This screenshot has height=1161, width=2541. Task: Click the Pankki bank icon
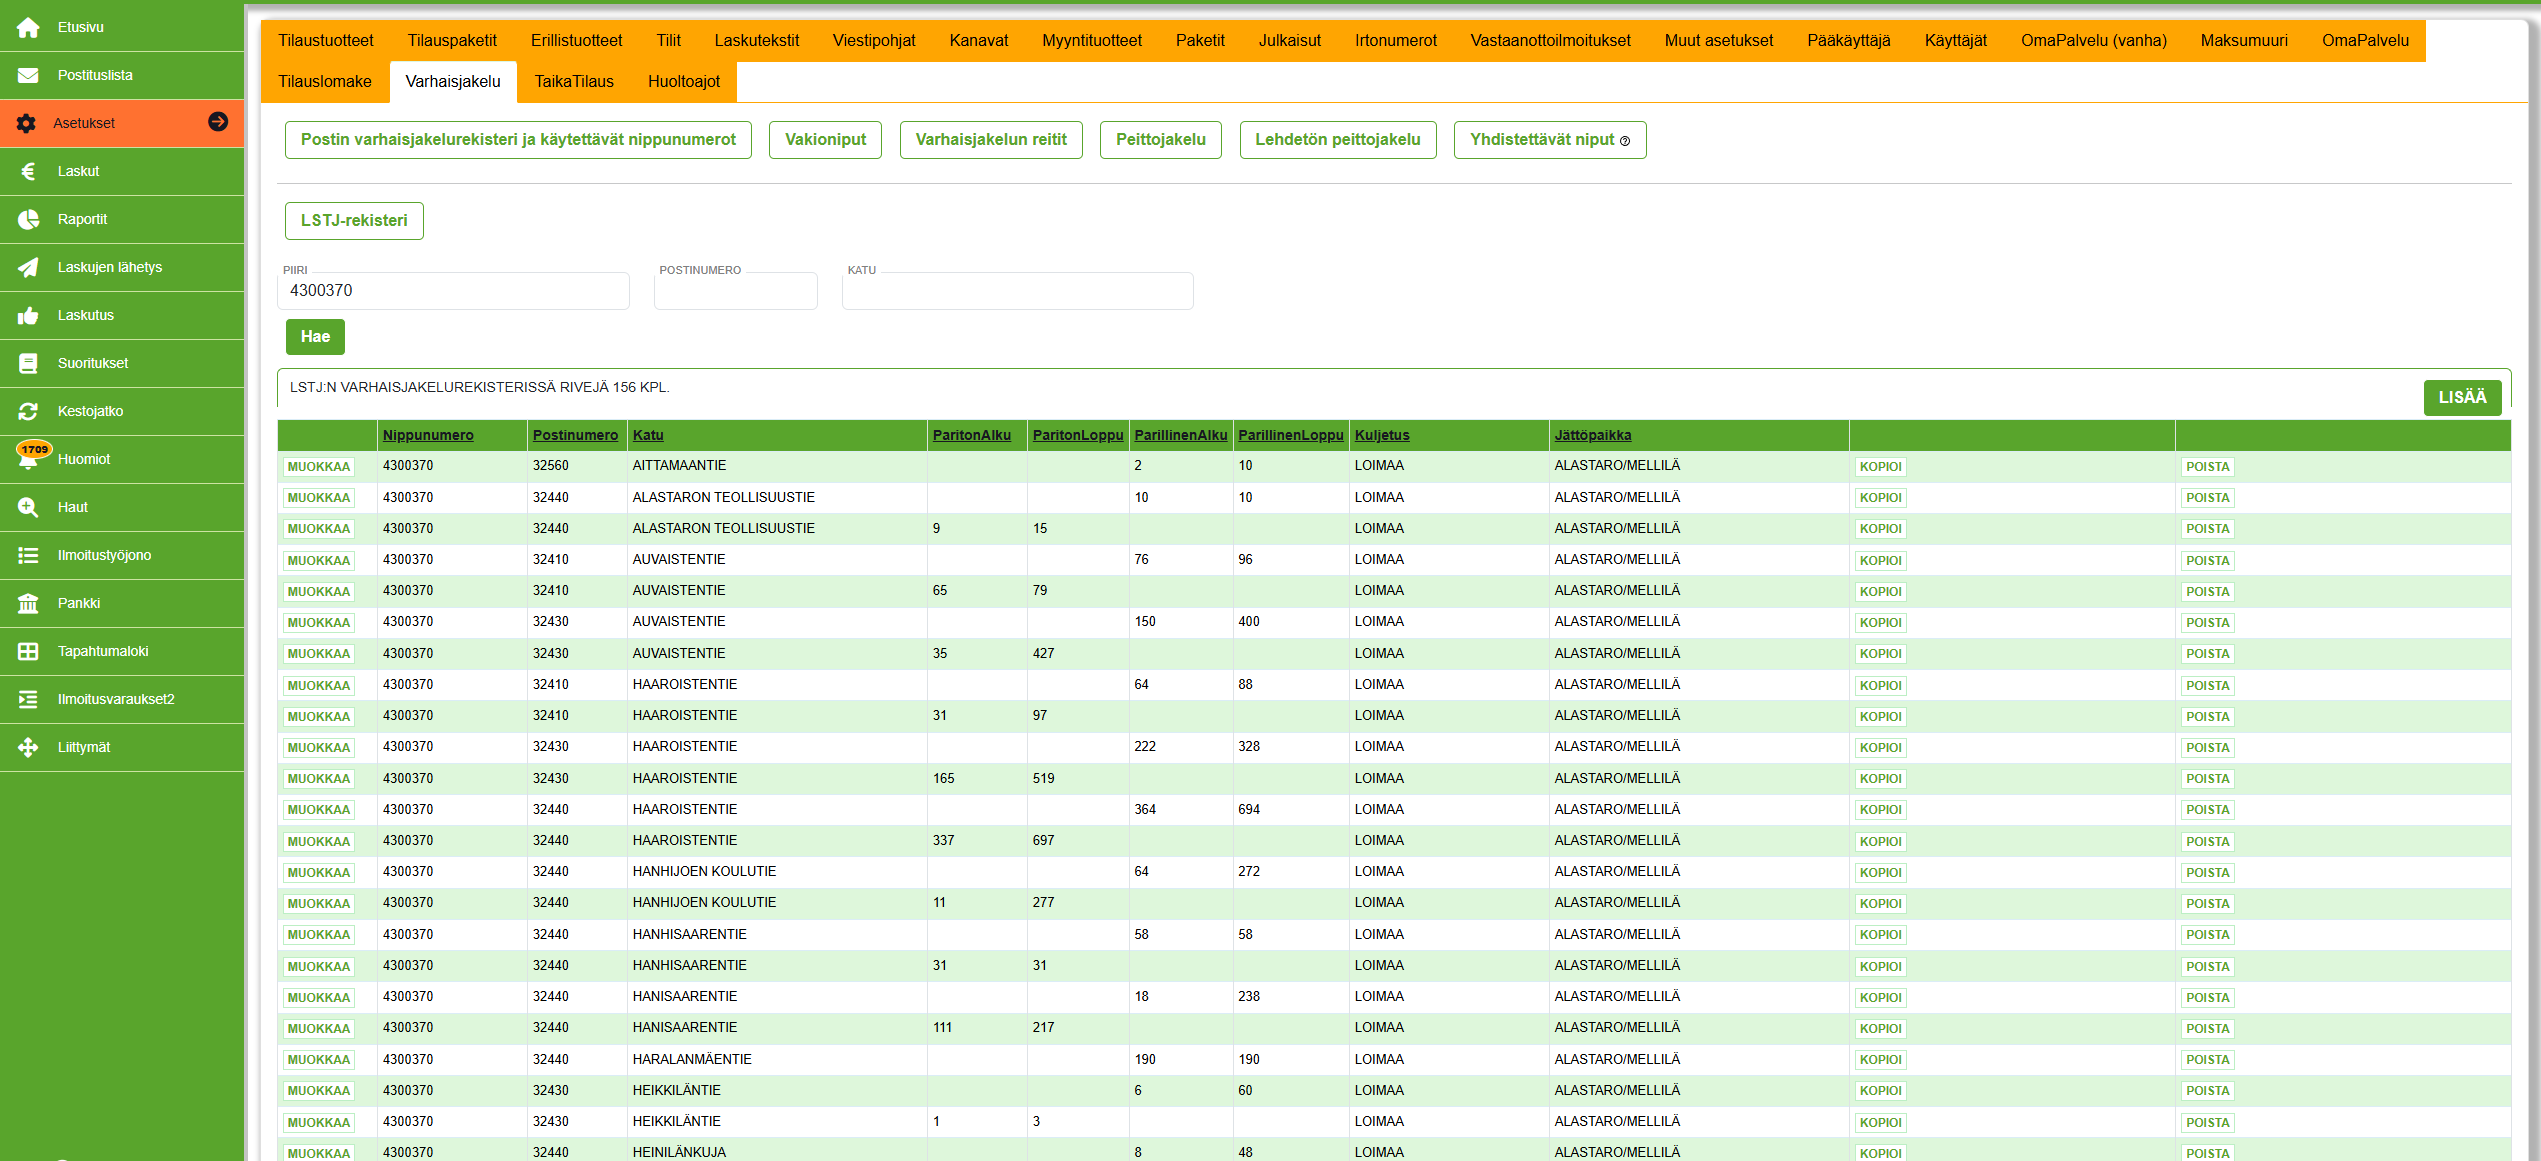[x=28, y=603]
